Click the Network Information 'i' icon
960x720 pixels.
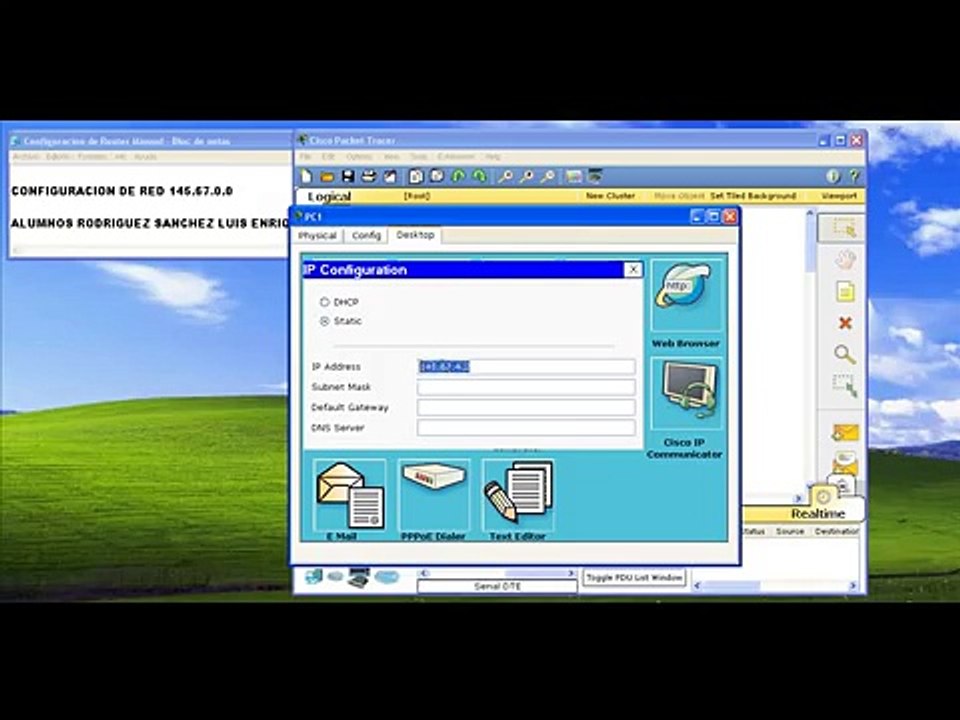[x=833, y=177]
